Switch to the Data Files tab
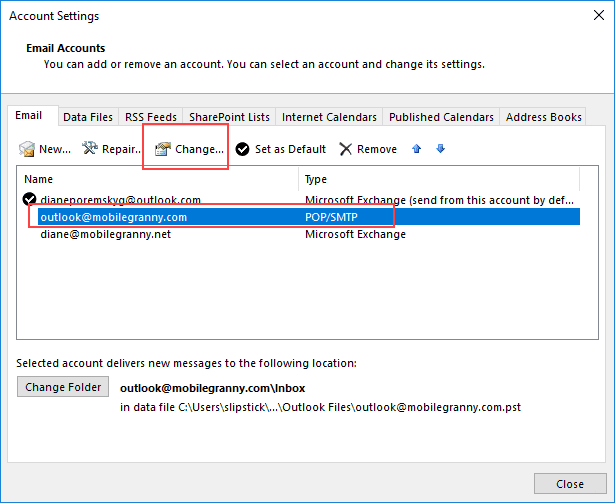The width and height of the screenshot is (615, 503). (x=88, y=117)
